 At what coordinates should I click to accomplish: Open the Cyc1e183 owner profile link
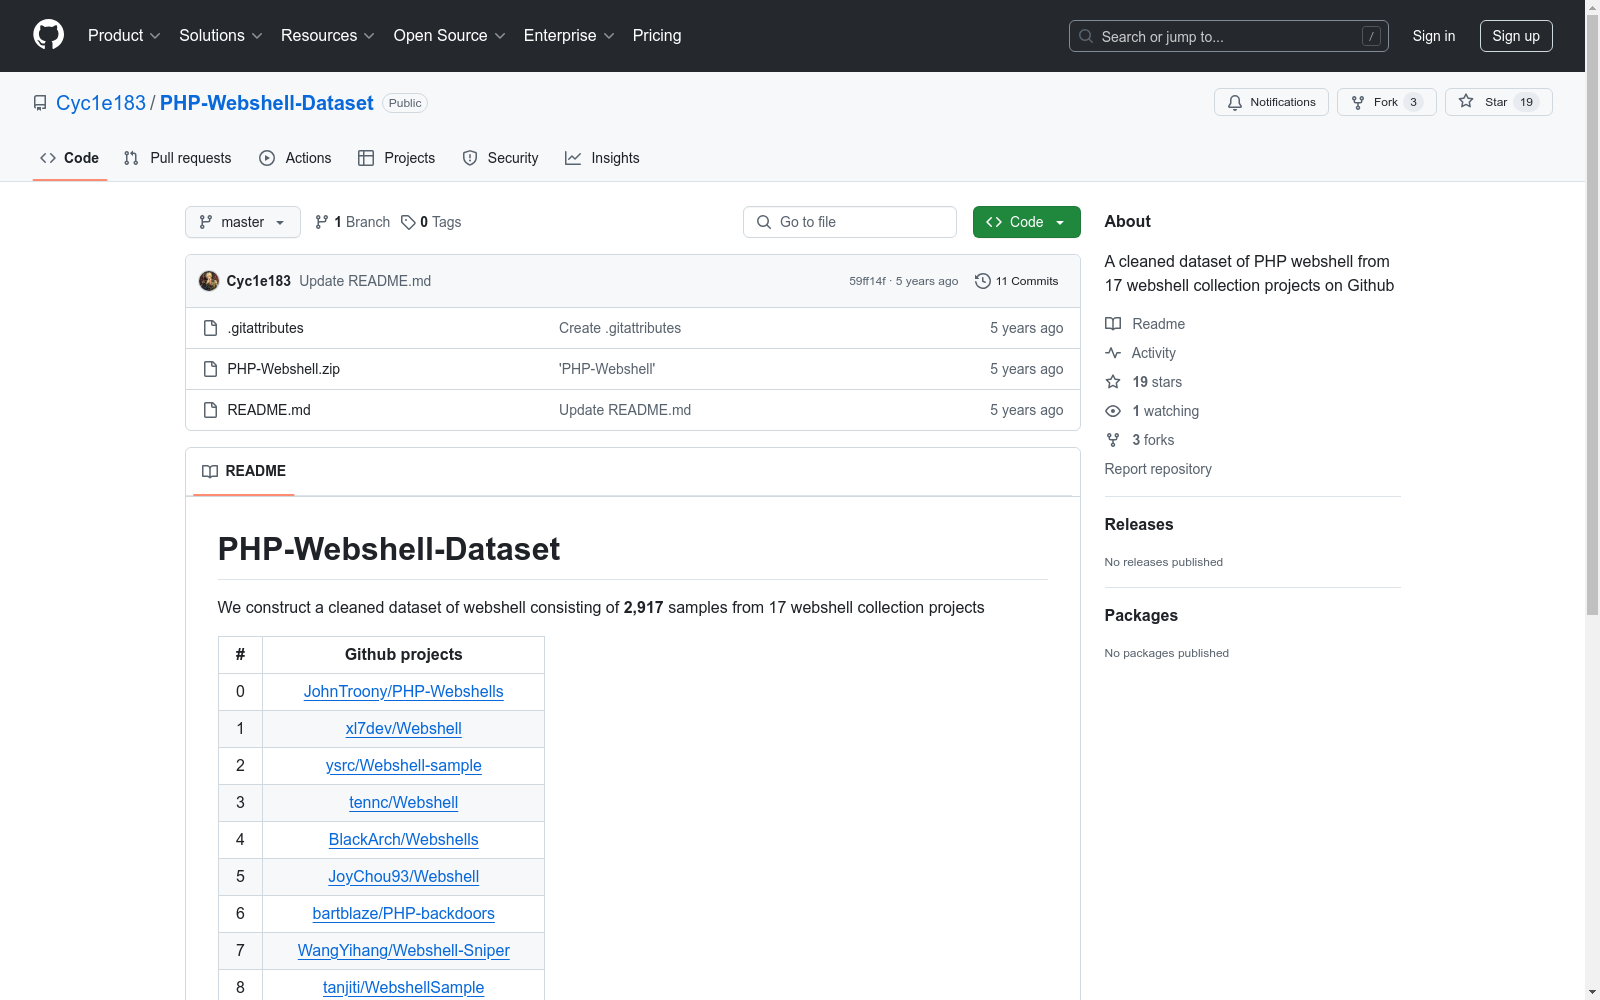tap(101, 103)
